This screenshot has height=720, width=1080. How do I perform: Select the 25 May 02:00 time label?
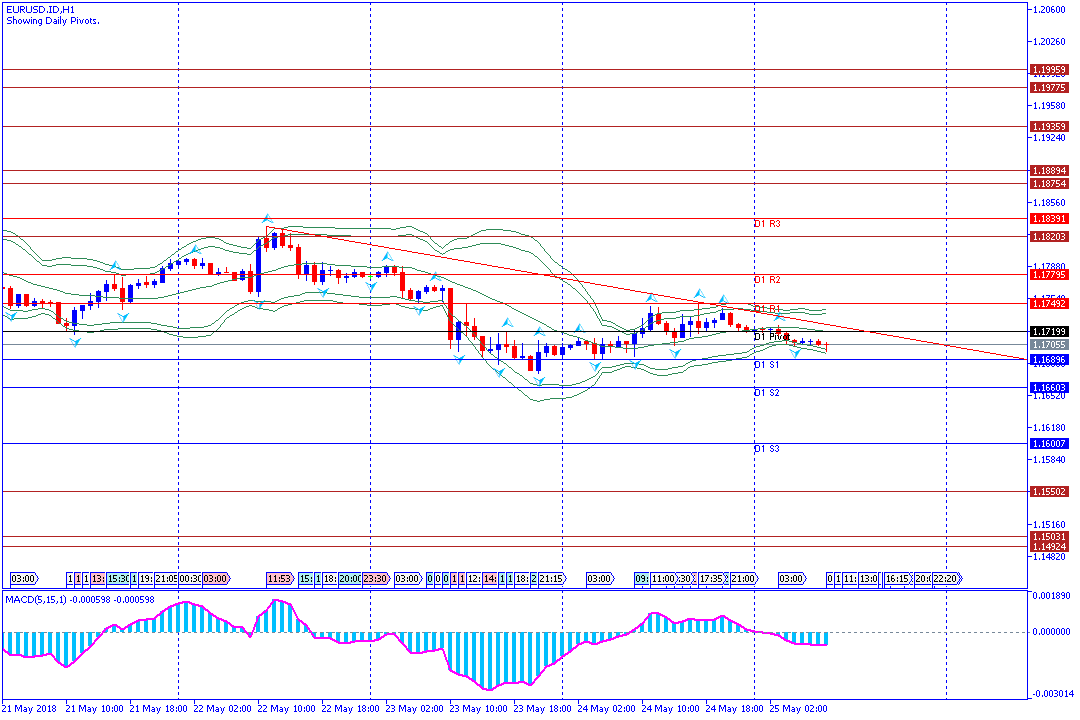[798, 708]
